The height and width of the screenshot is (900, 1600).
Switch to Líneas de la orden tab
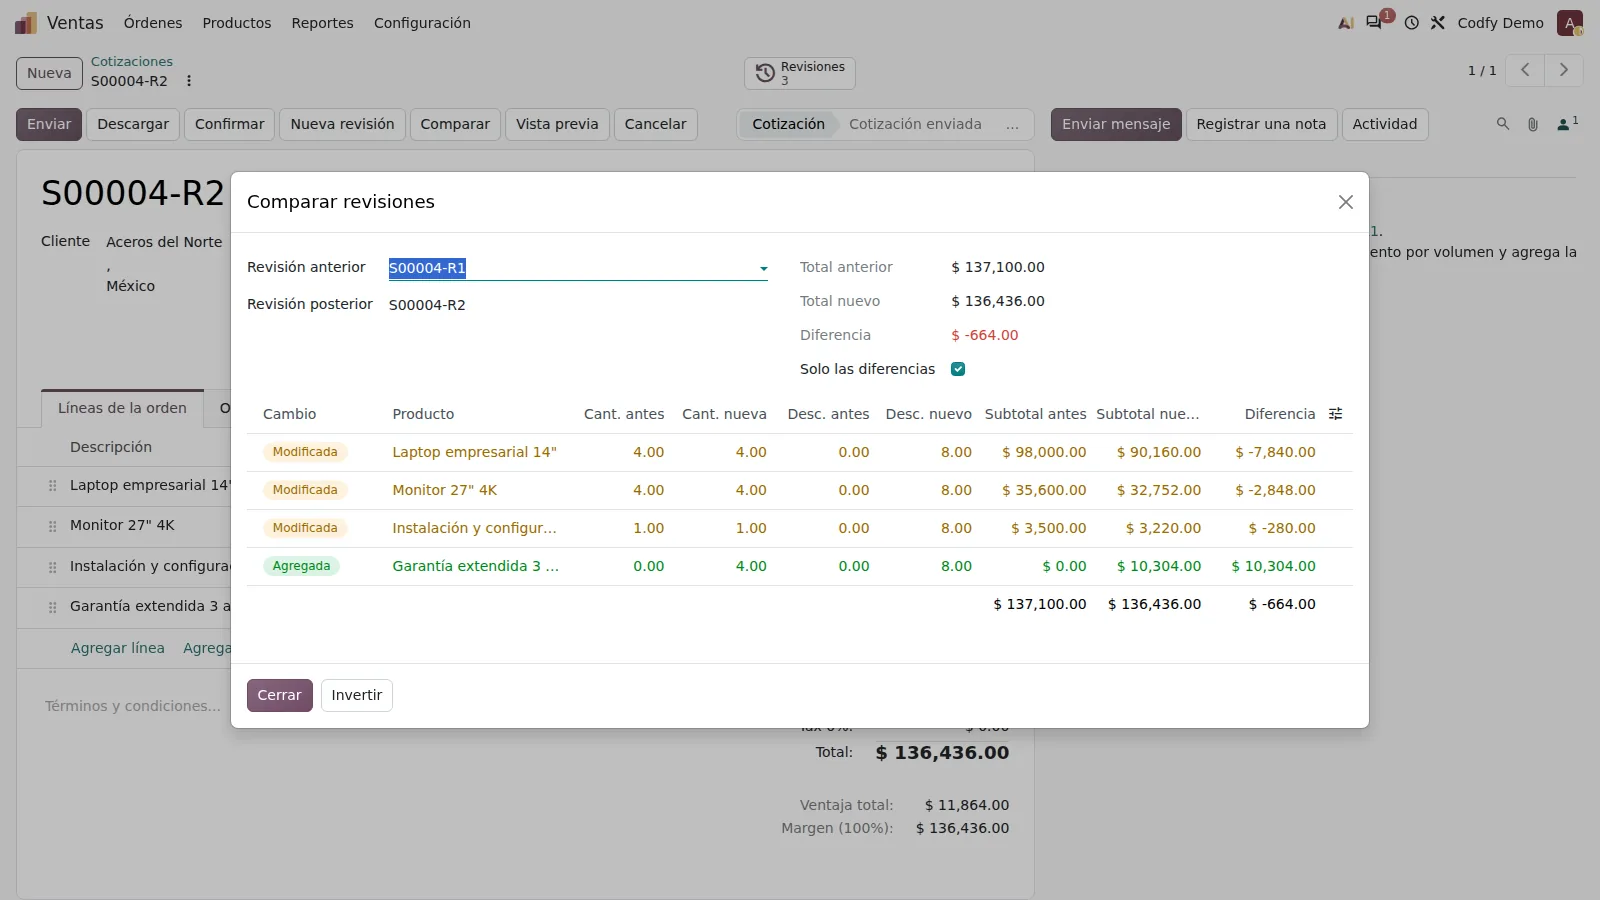pos(122,408)
